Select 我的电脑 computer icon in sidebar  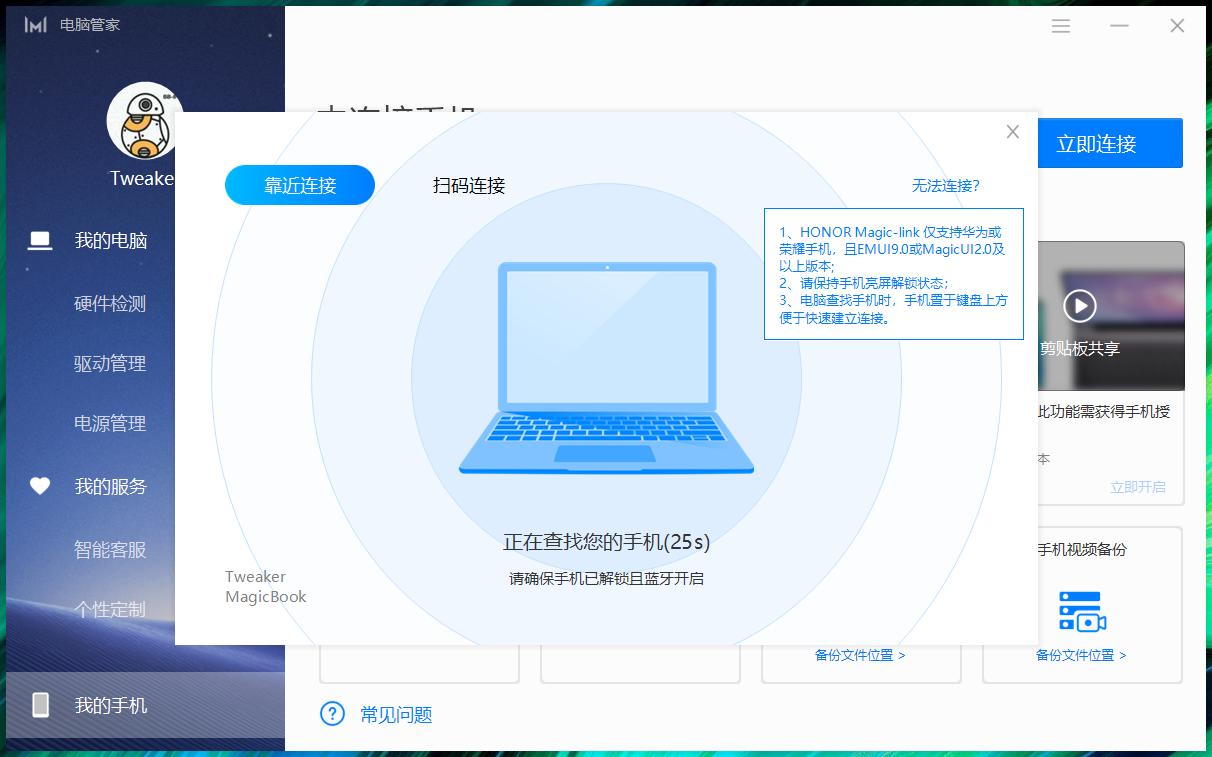(x=40, y=240)
